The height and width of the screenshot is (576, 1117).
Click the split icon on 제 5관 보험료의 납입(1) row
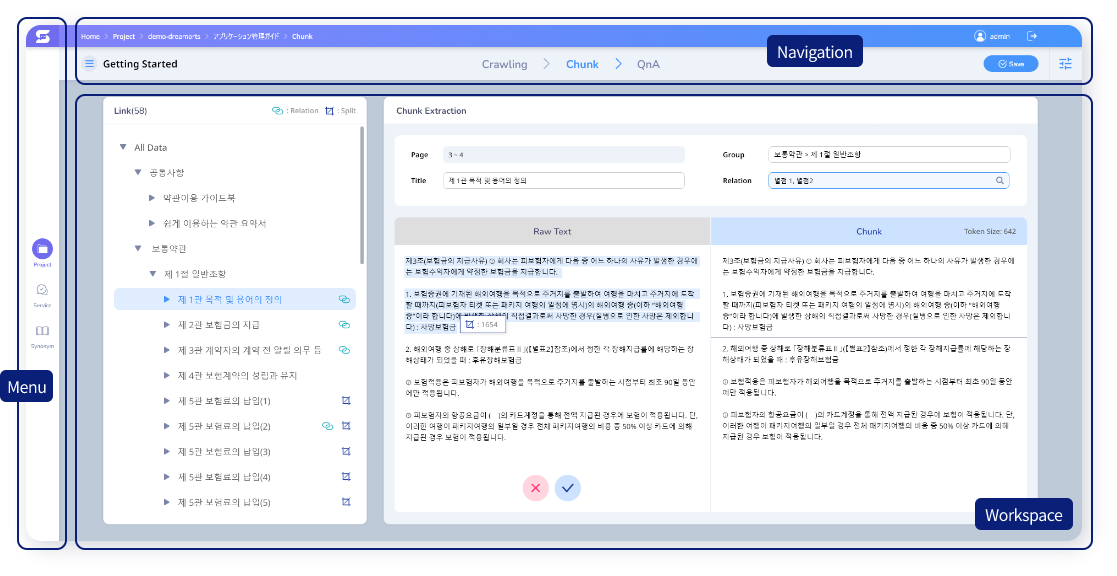346,401
